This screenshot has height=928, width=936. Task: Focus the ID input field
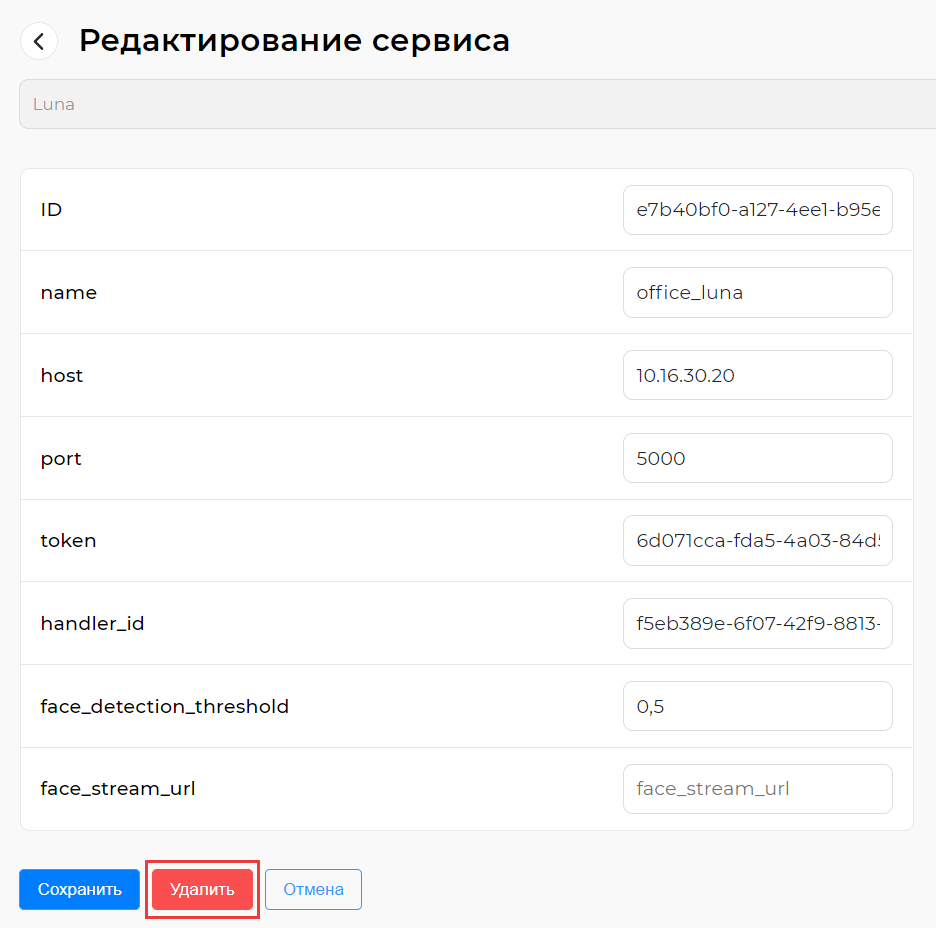758,210
